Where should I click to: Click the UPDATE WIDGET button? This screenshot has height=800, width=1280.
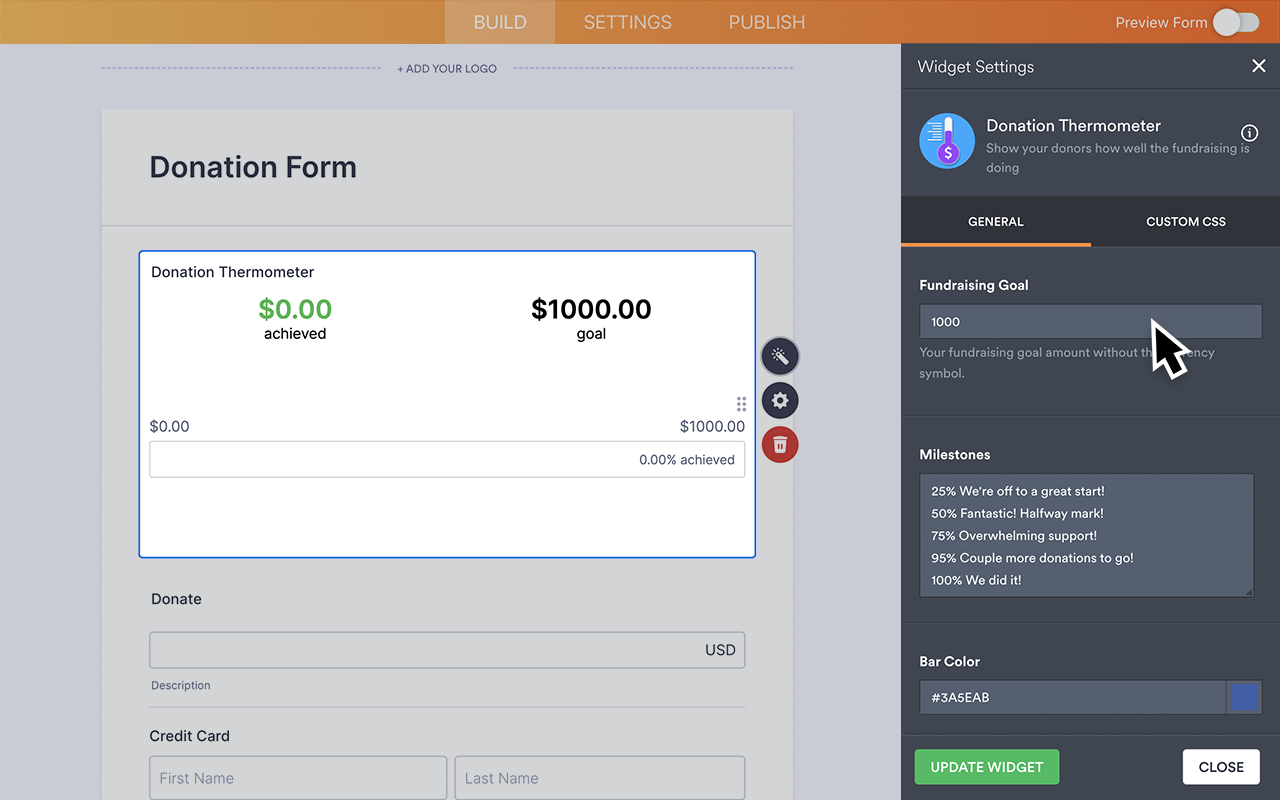point(986,766)
